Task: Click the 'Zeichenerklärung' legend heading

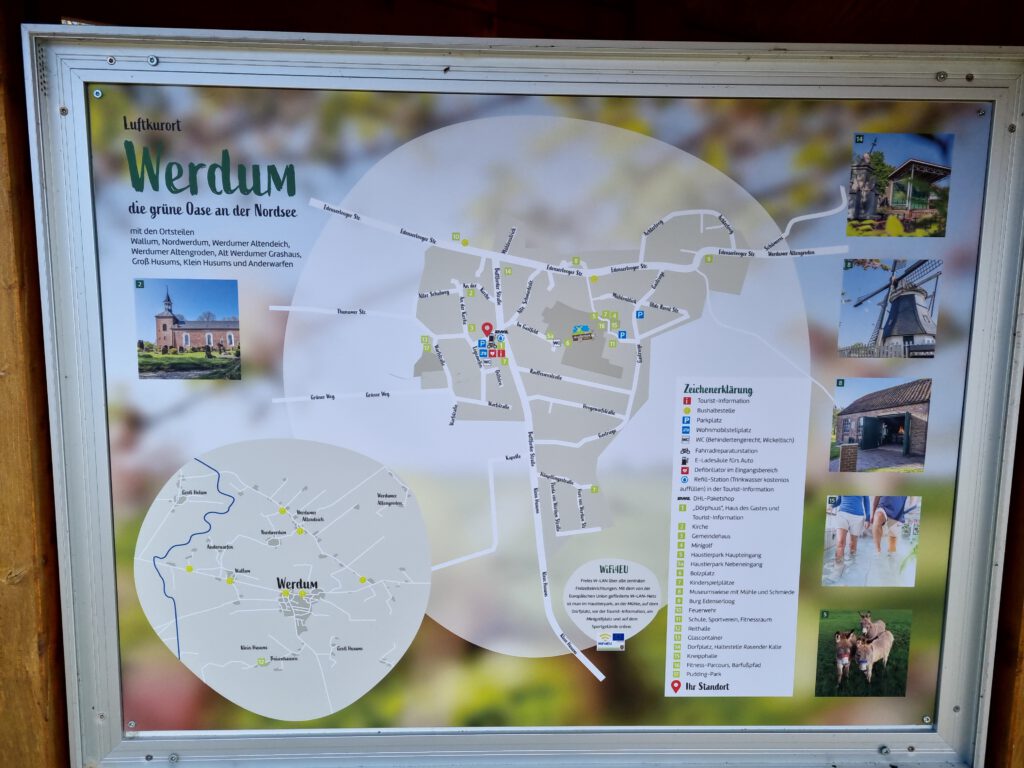Action: [x=717, y=389]
